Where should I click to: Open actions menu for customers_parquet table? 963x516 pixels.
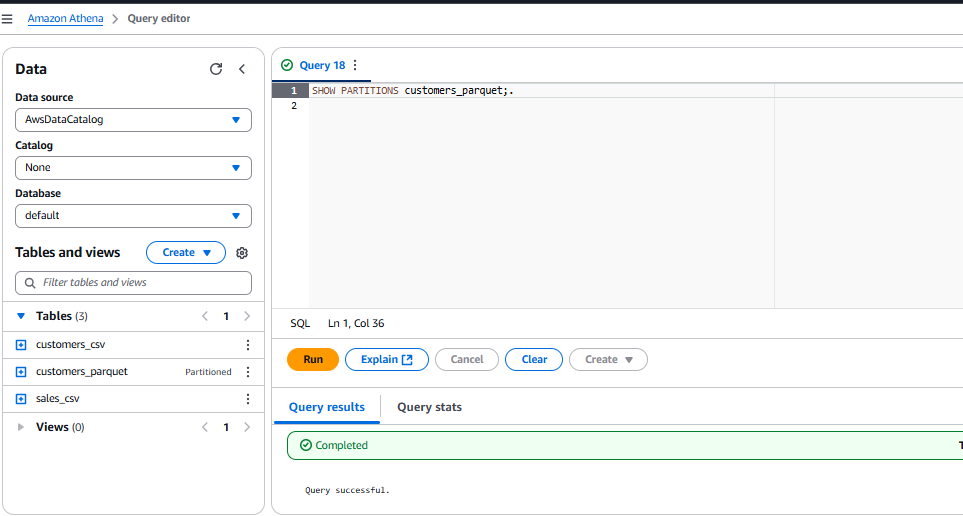(x=248, y=372)
